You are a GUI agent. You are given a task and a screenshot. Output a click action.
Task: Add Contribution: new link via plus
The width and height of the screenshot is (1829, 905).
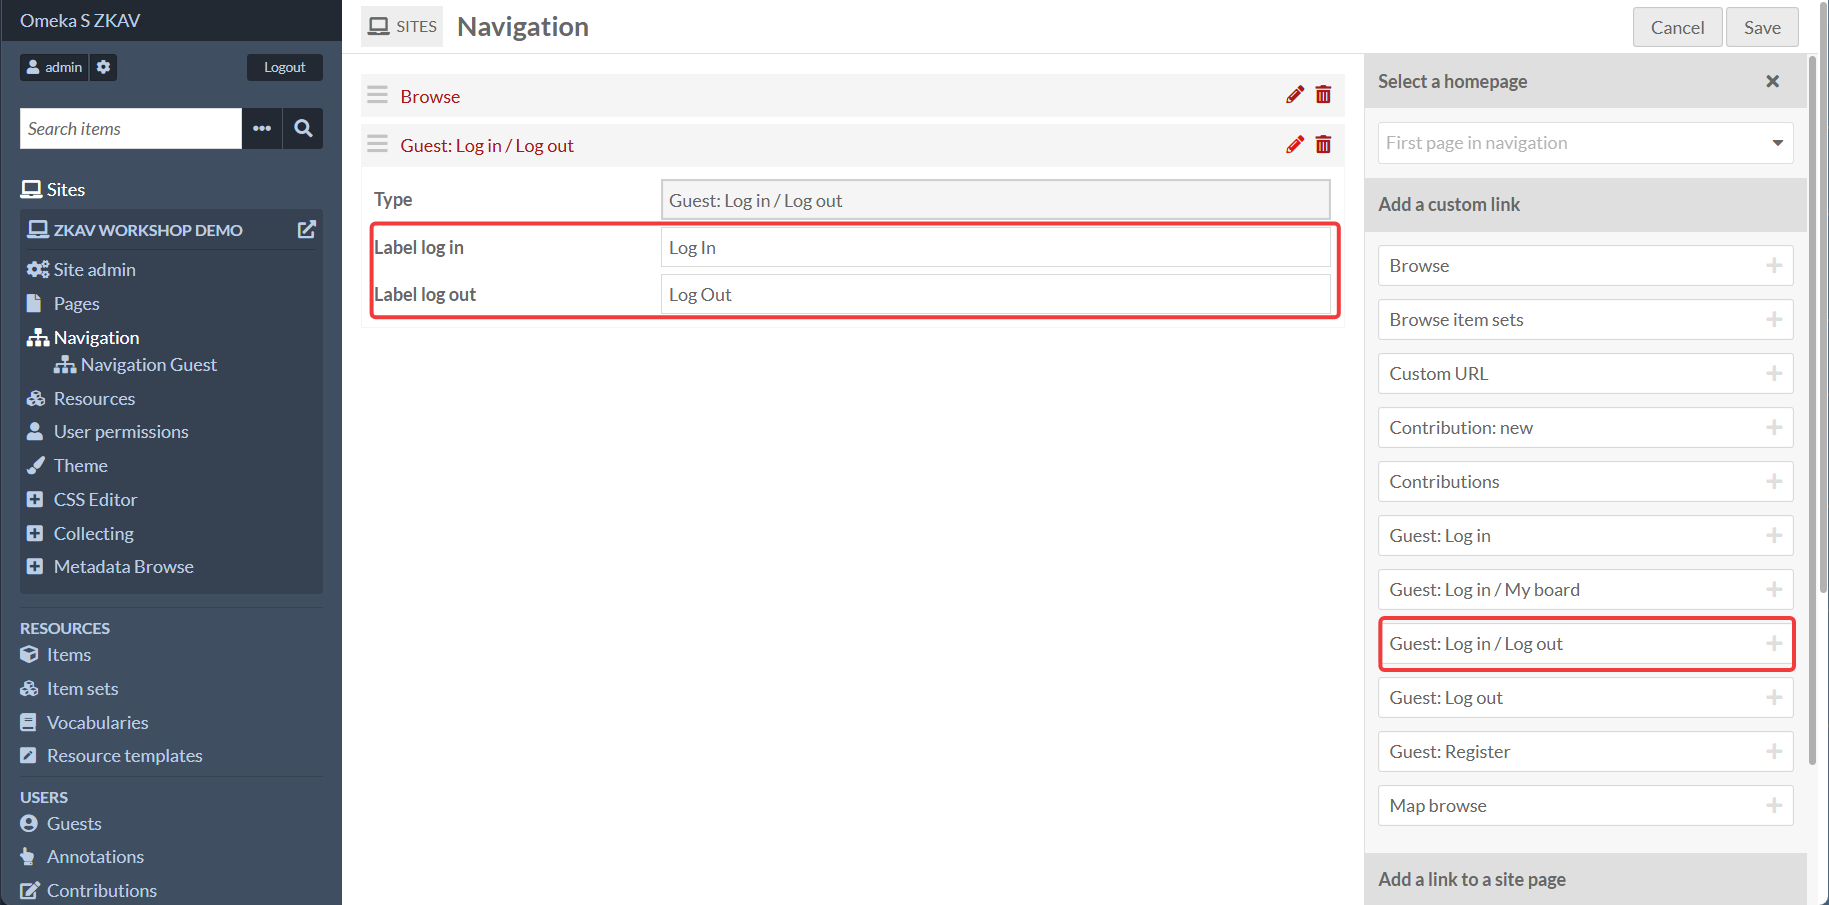[1774, 427]
